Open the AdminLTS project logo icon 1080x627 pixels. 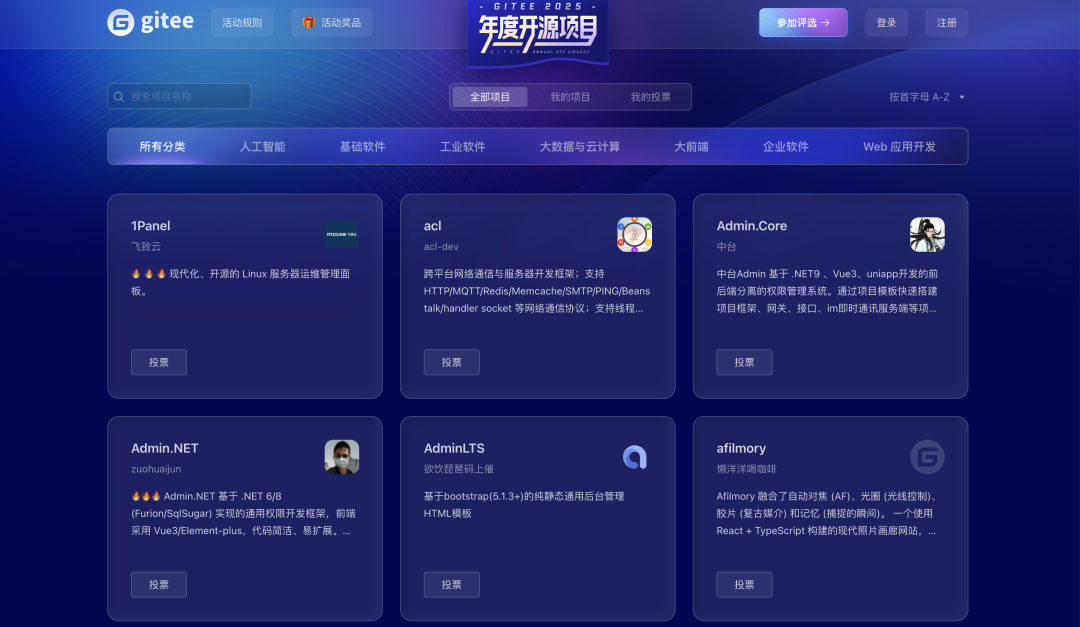click(634, 457)
